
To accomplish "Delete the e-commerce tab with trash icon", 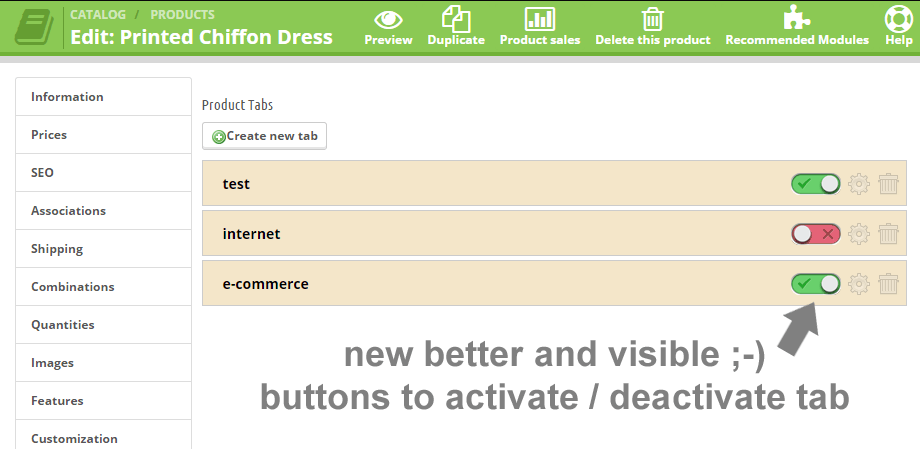I will tap(888, 283).
